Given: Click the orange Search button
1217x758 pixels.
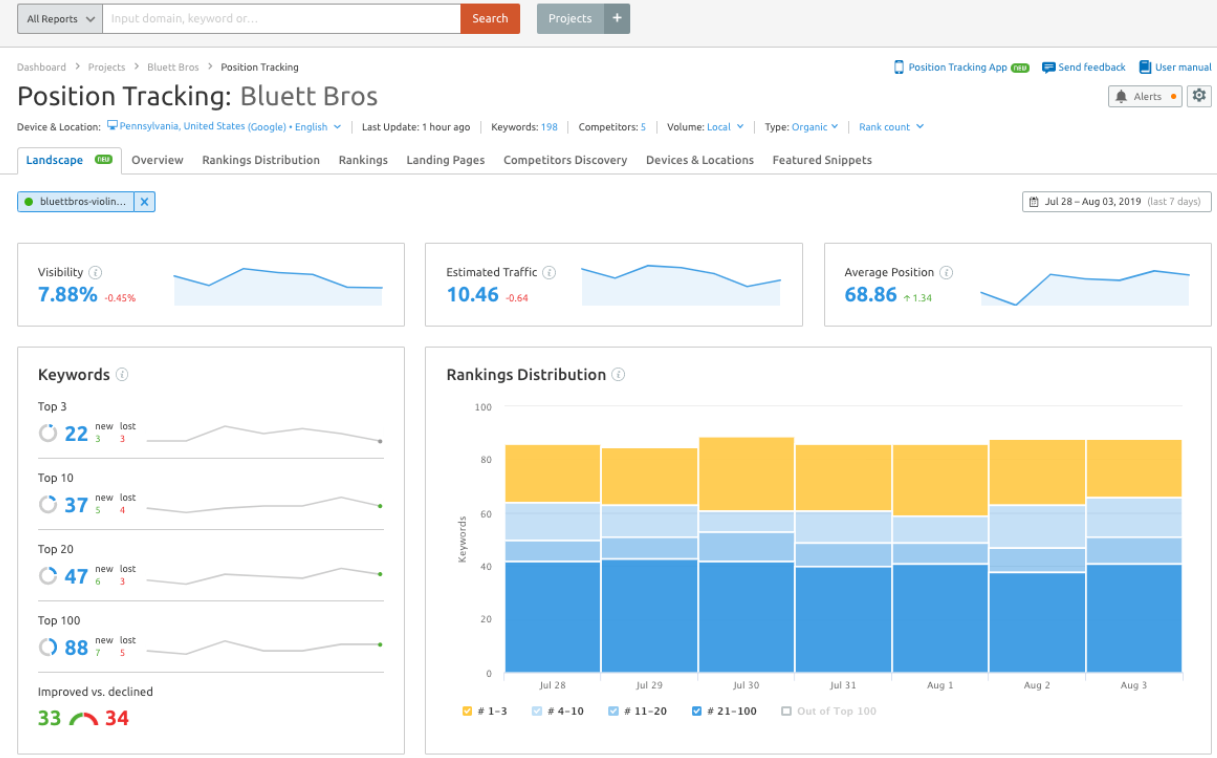Looking at the screenshot, I should 490,18.
